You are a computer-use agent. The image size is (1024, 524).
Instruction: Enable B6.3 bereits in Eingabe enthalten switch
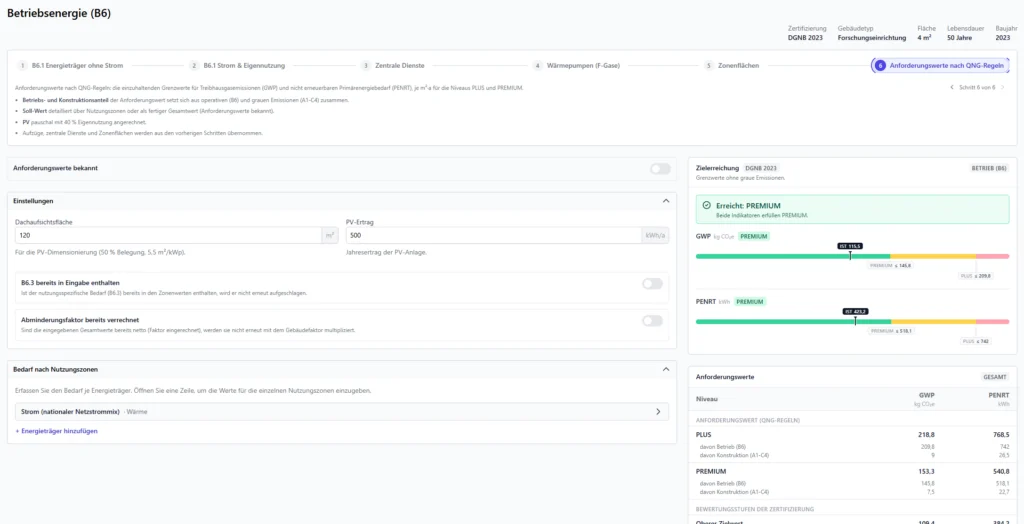652,284
